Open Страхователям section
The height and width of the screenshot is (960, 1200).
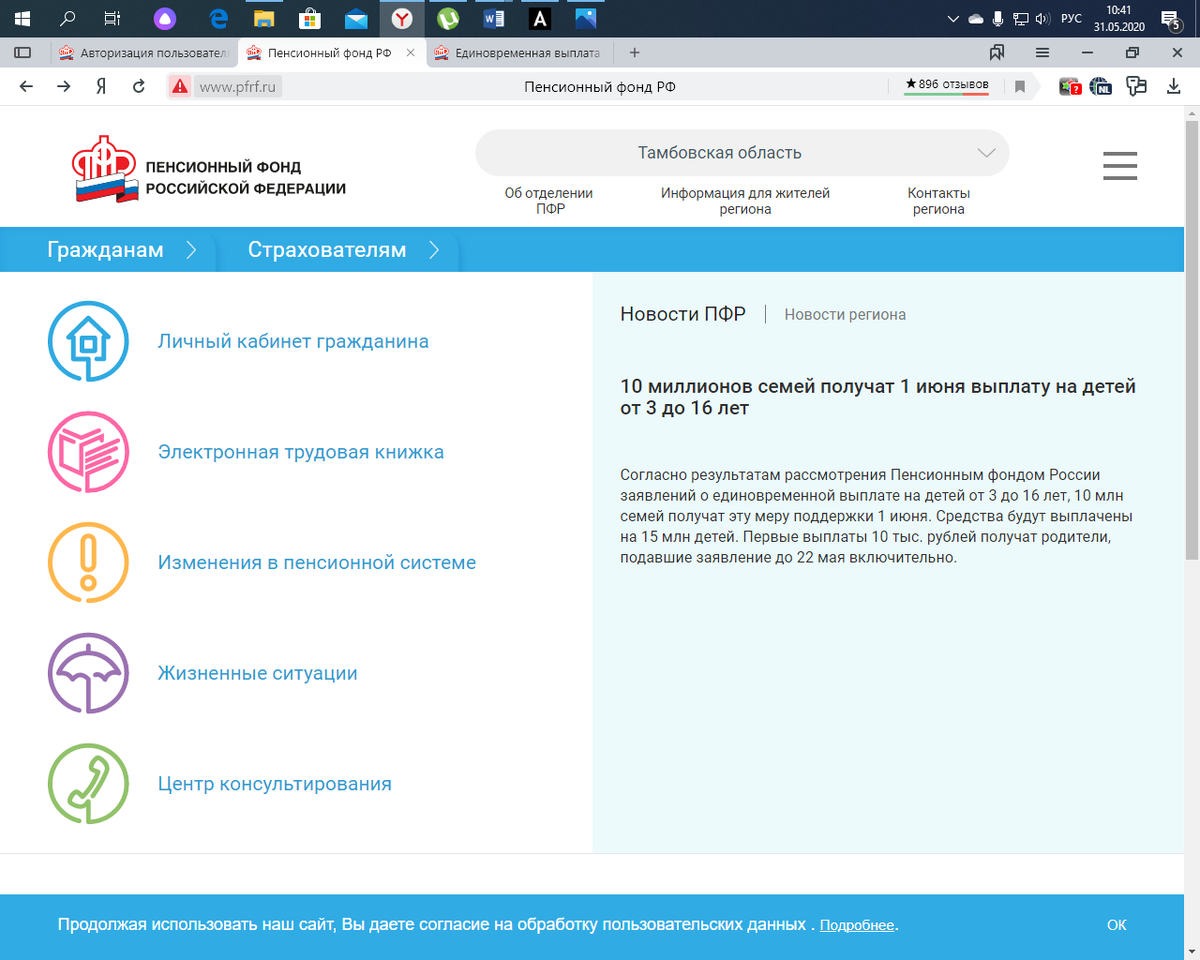(x=327, y=250)
